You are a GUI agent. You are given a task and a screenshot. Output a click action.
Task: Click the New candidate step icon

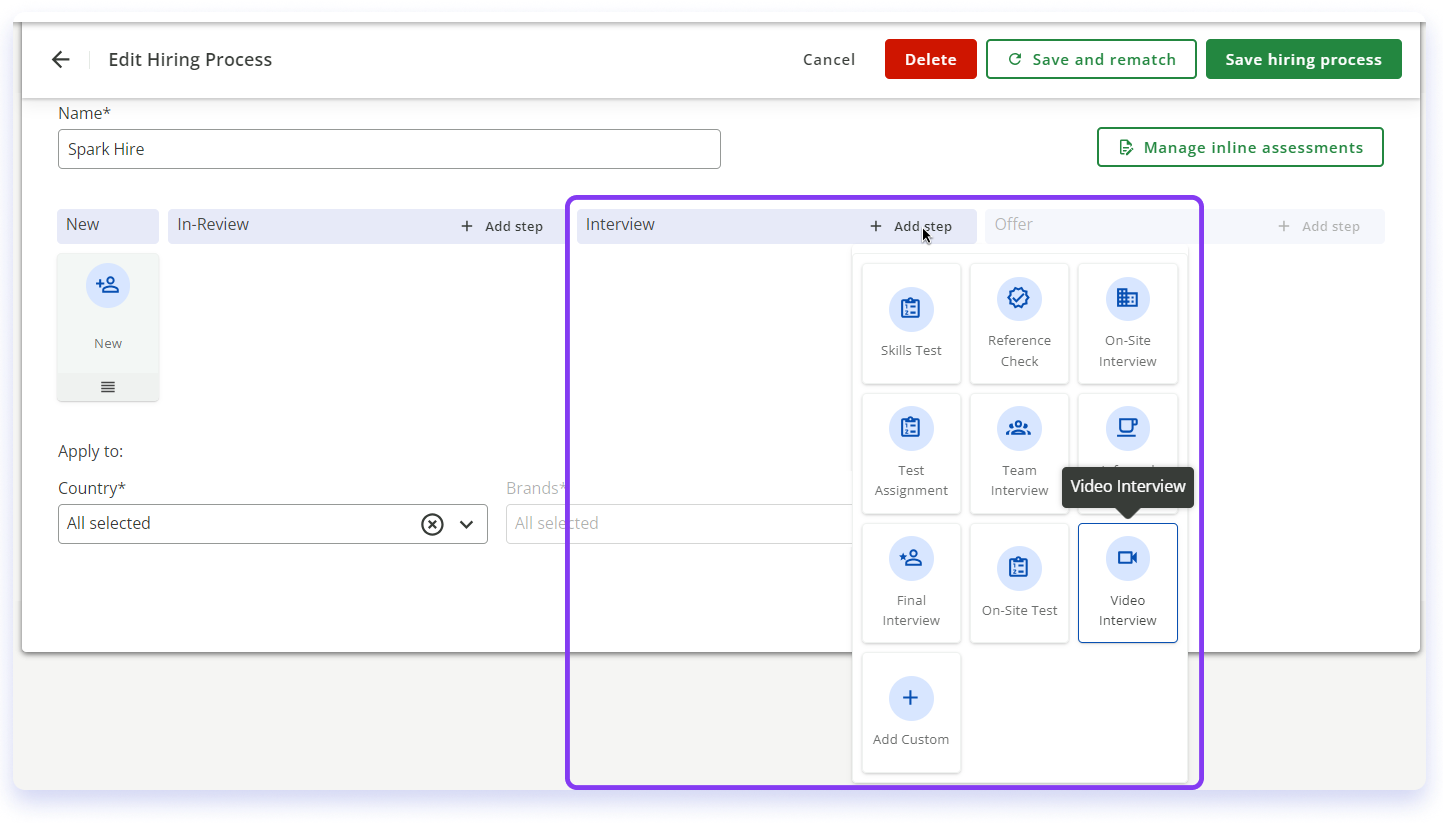[108, 286]
